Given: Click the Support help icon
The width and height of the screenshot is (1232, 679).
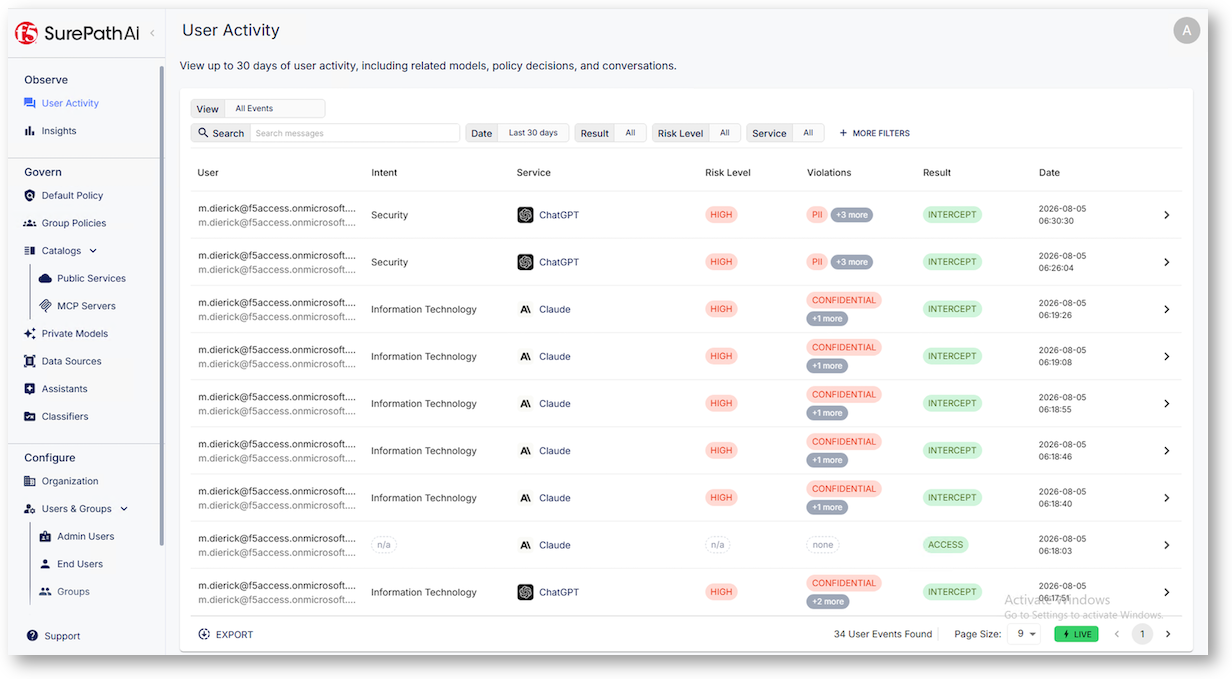Looking at the screenshot, I should pyautogui.click(x=33, y=636).
